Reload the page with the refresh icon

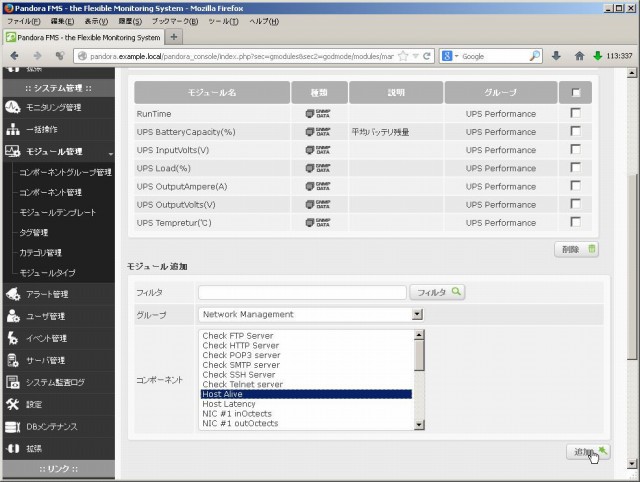pyautogui.click(x=427, y=56)
